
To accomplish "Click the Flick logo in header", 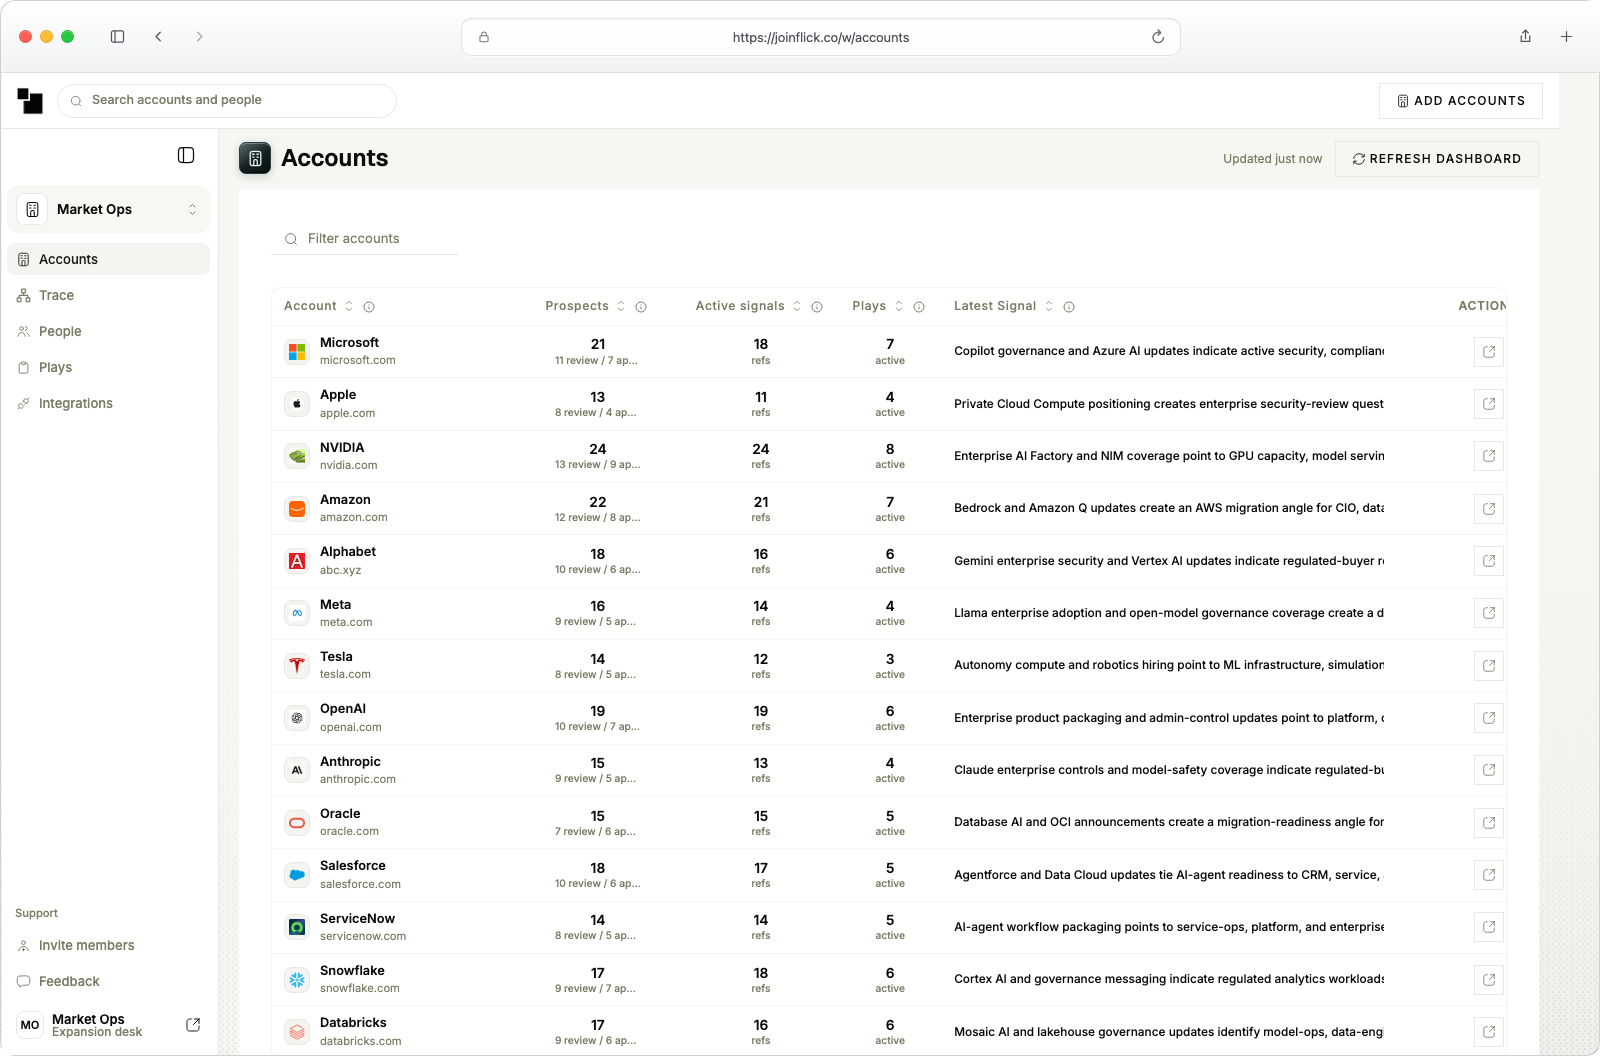I will point(30,100).
